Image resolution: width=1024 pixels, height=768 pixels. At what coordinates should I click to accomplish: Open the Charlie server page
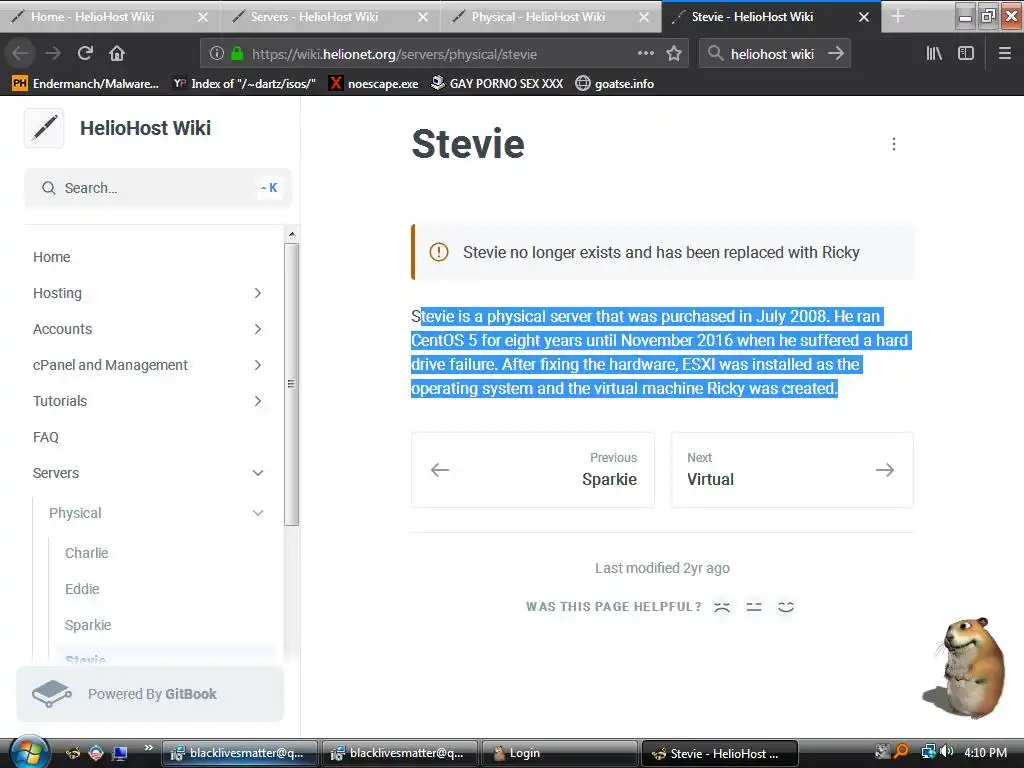point(86,553)
